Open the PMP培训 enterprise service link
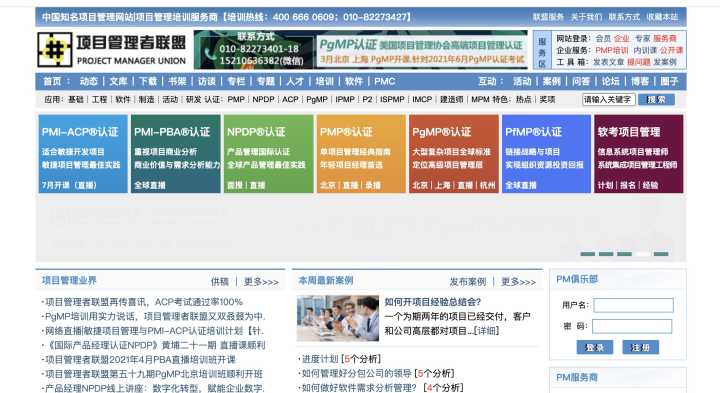 tap(612, 50)
